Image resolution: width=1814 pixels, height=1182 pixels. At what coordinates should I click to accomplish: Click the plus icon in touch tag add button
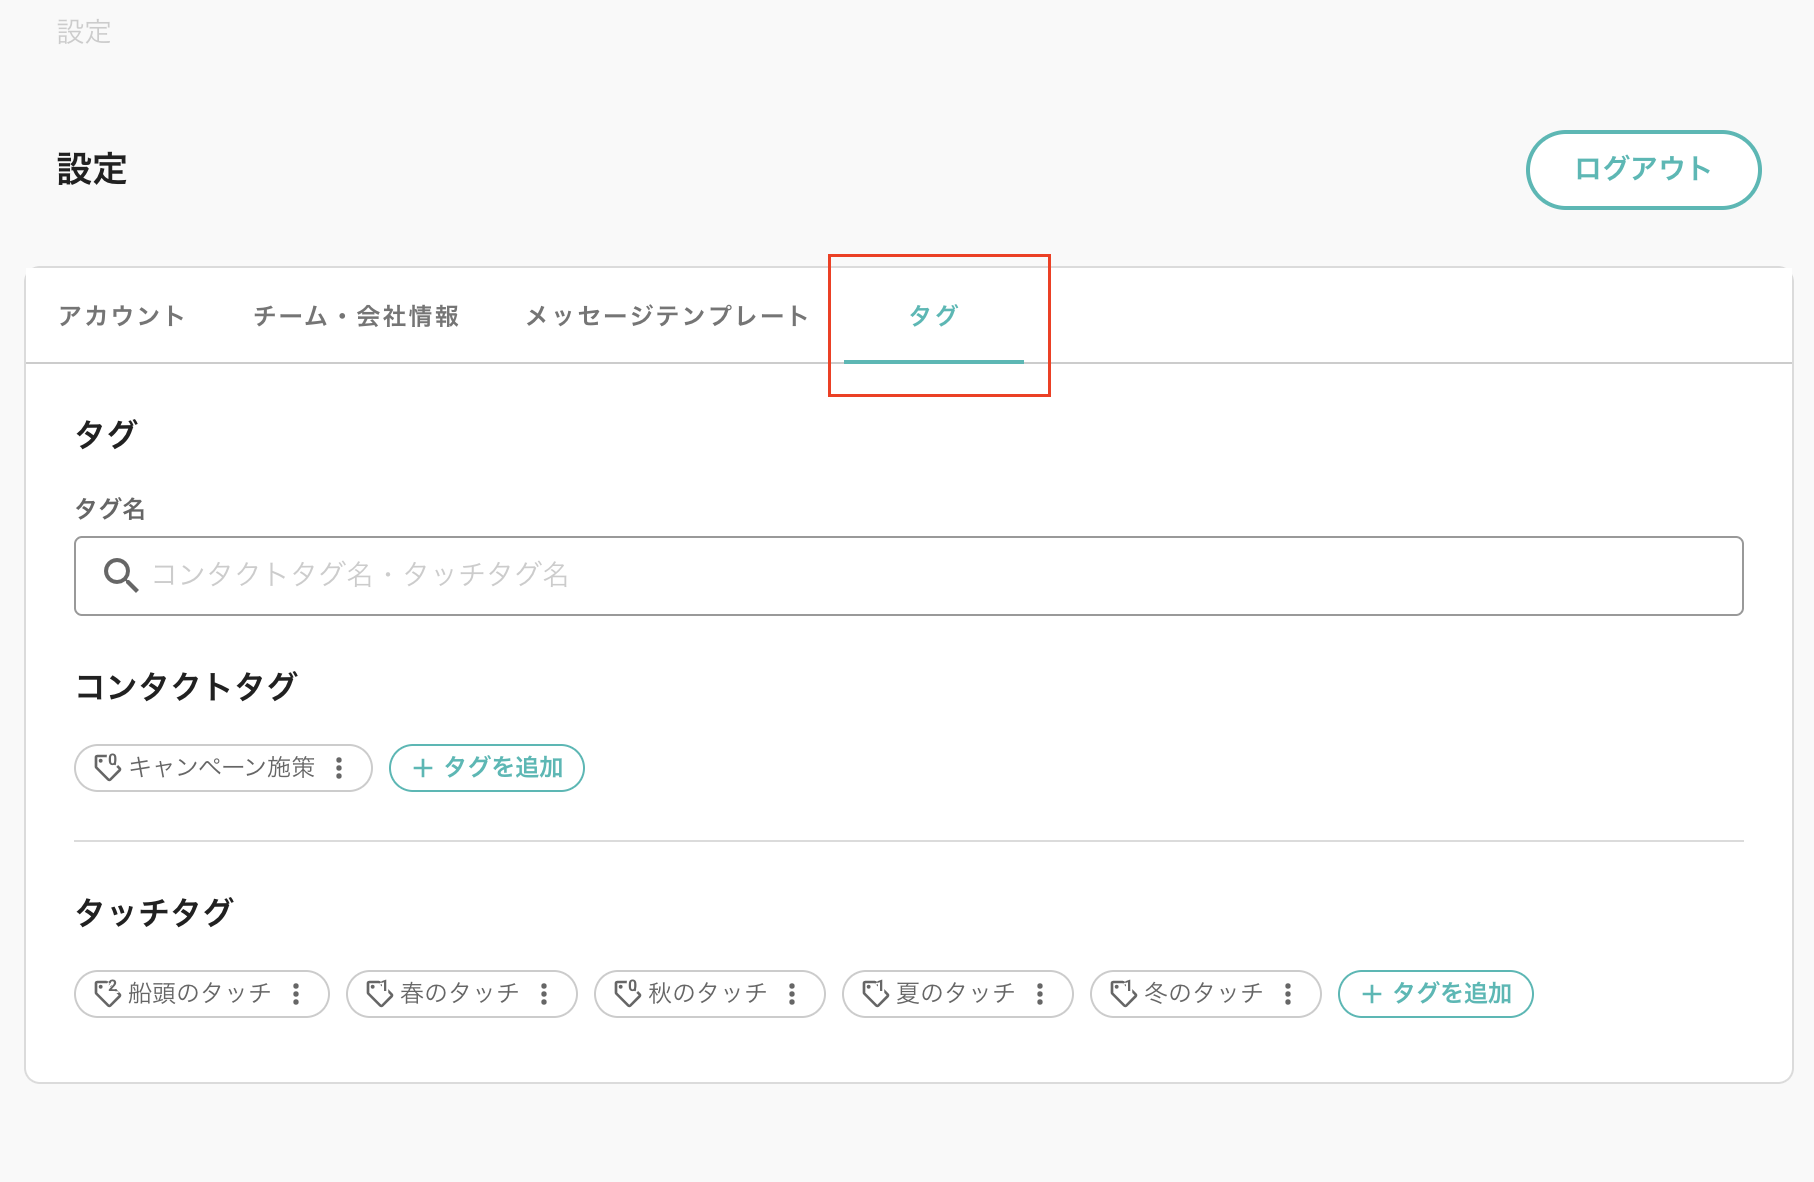pyautogui.click(x=1372, y=994)
